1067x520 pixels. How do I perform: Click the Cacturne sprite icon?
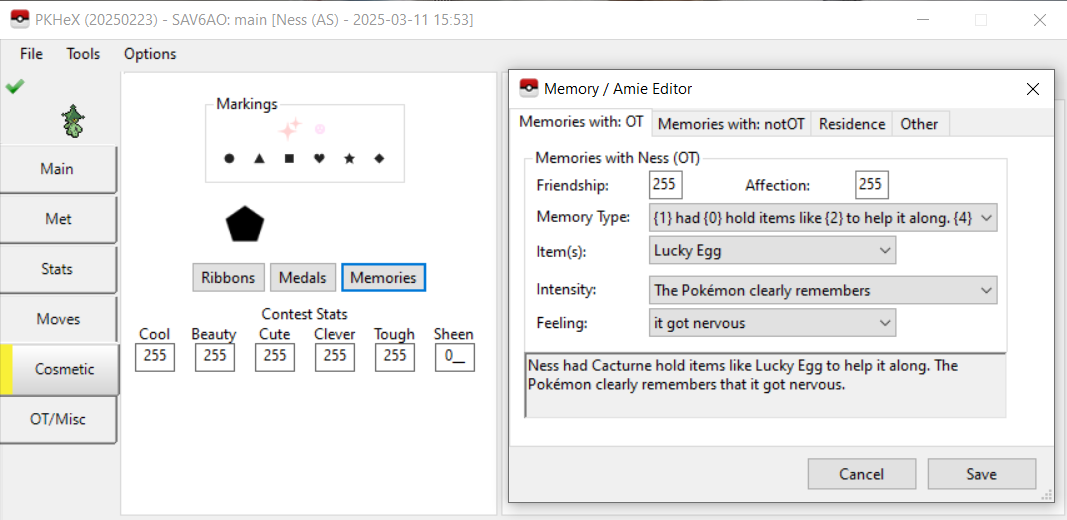pos(73,122)
